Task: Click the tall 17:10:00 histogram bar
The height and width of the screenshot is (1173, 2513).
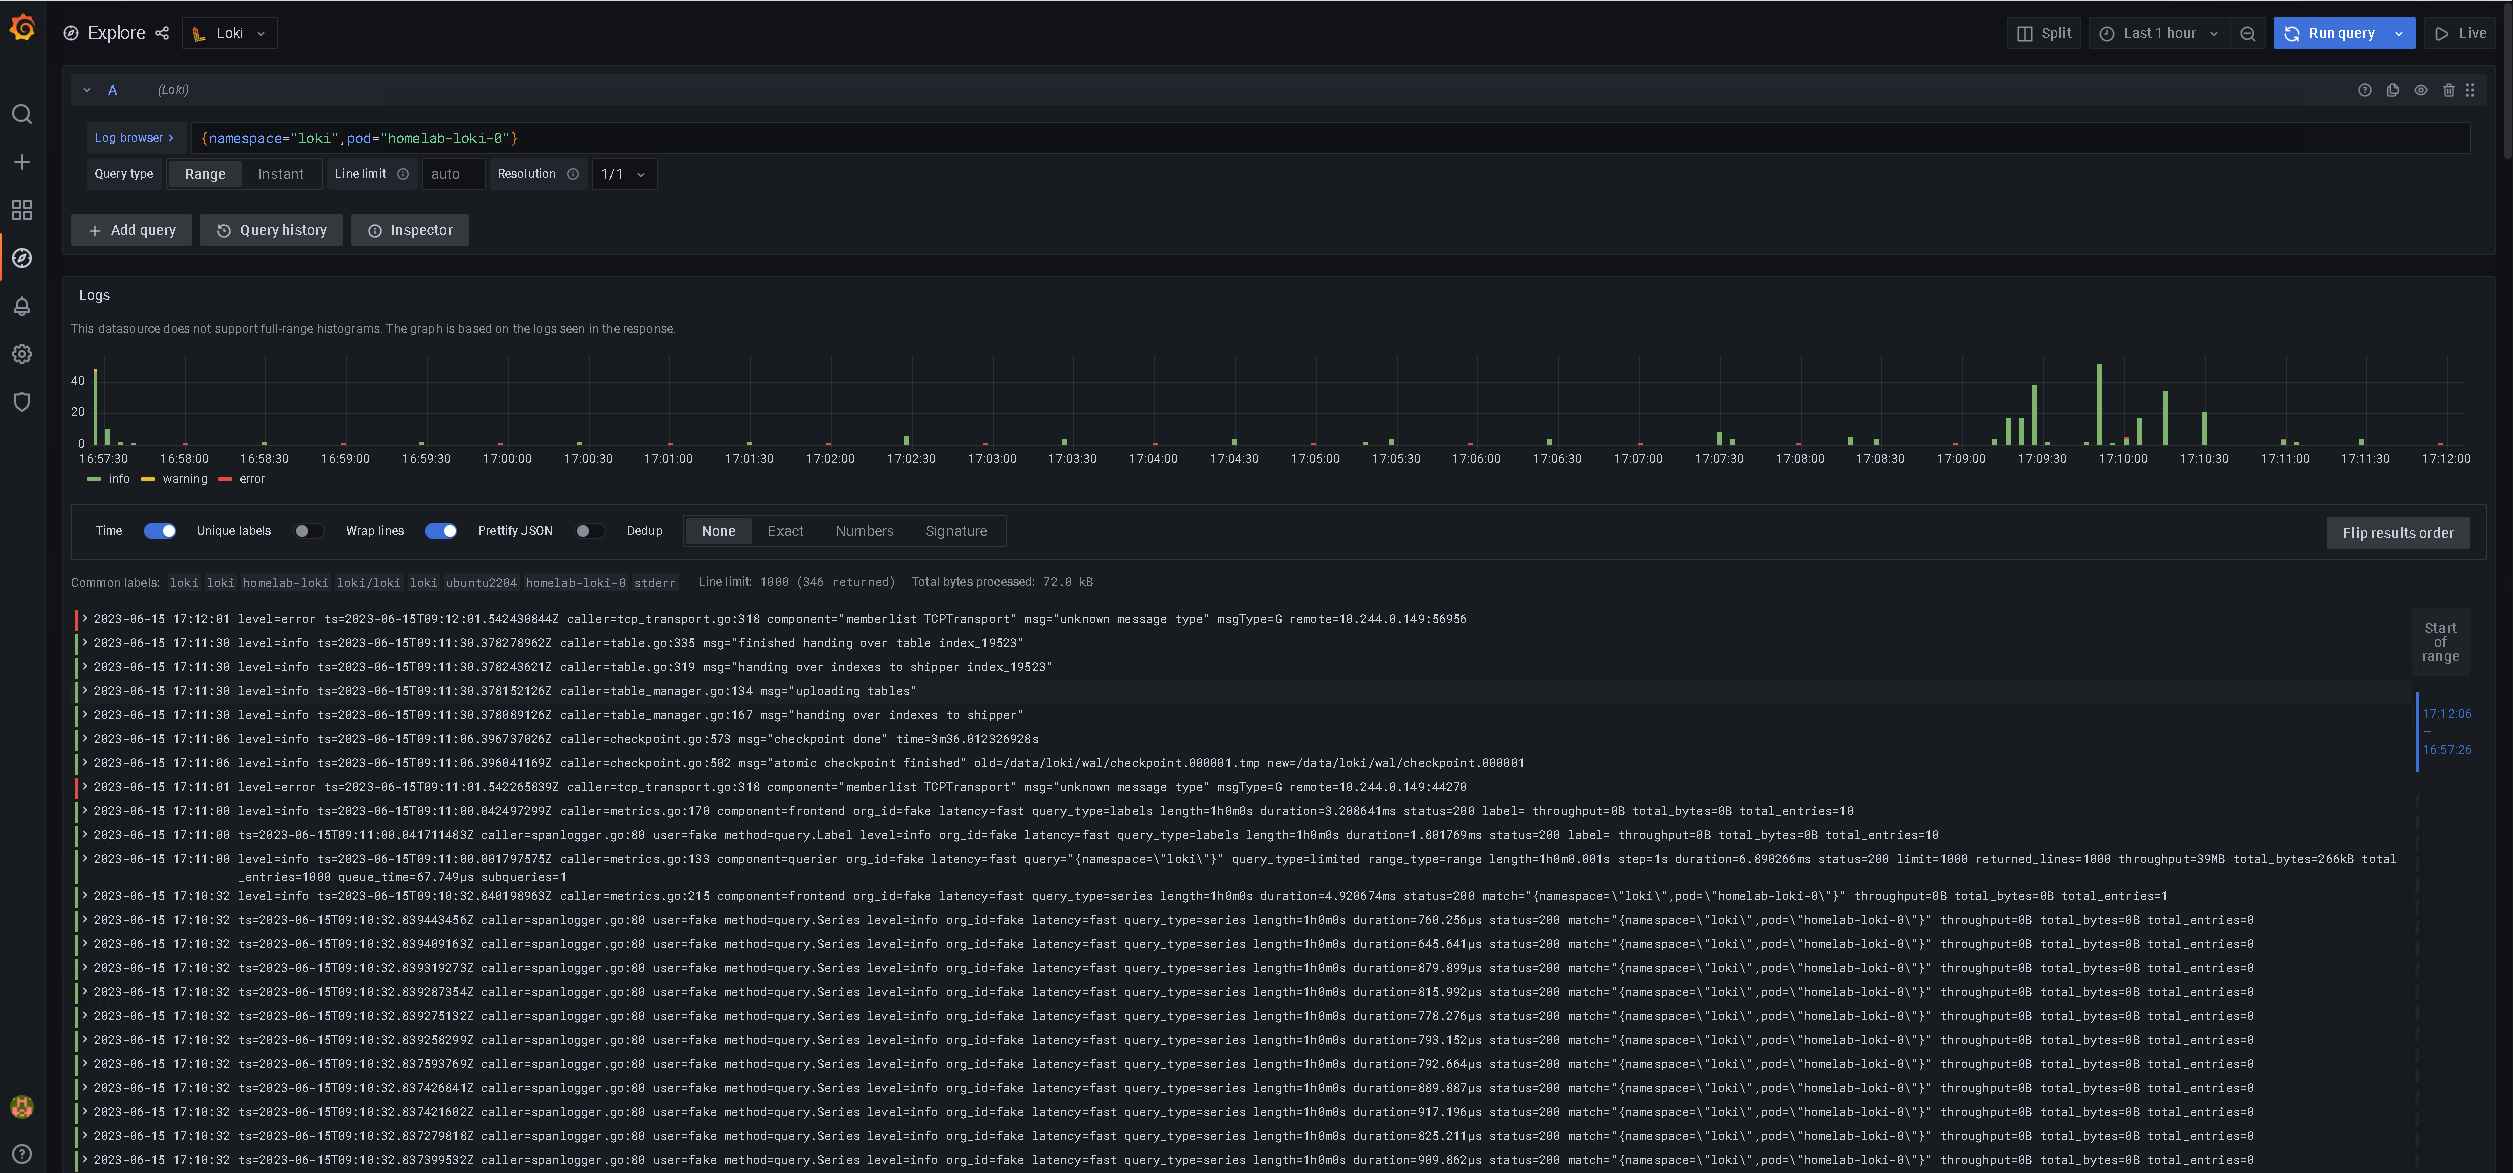Action: [2099, 404]
